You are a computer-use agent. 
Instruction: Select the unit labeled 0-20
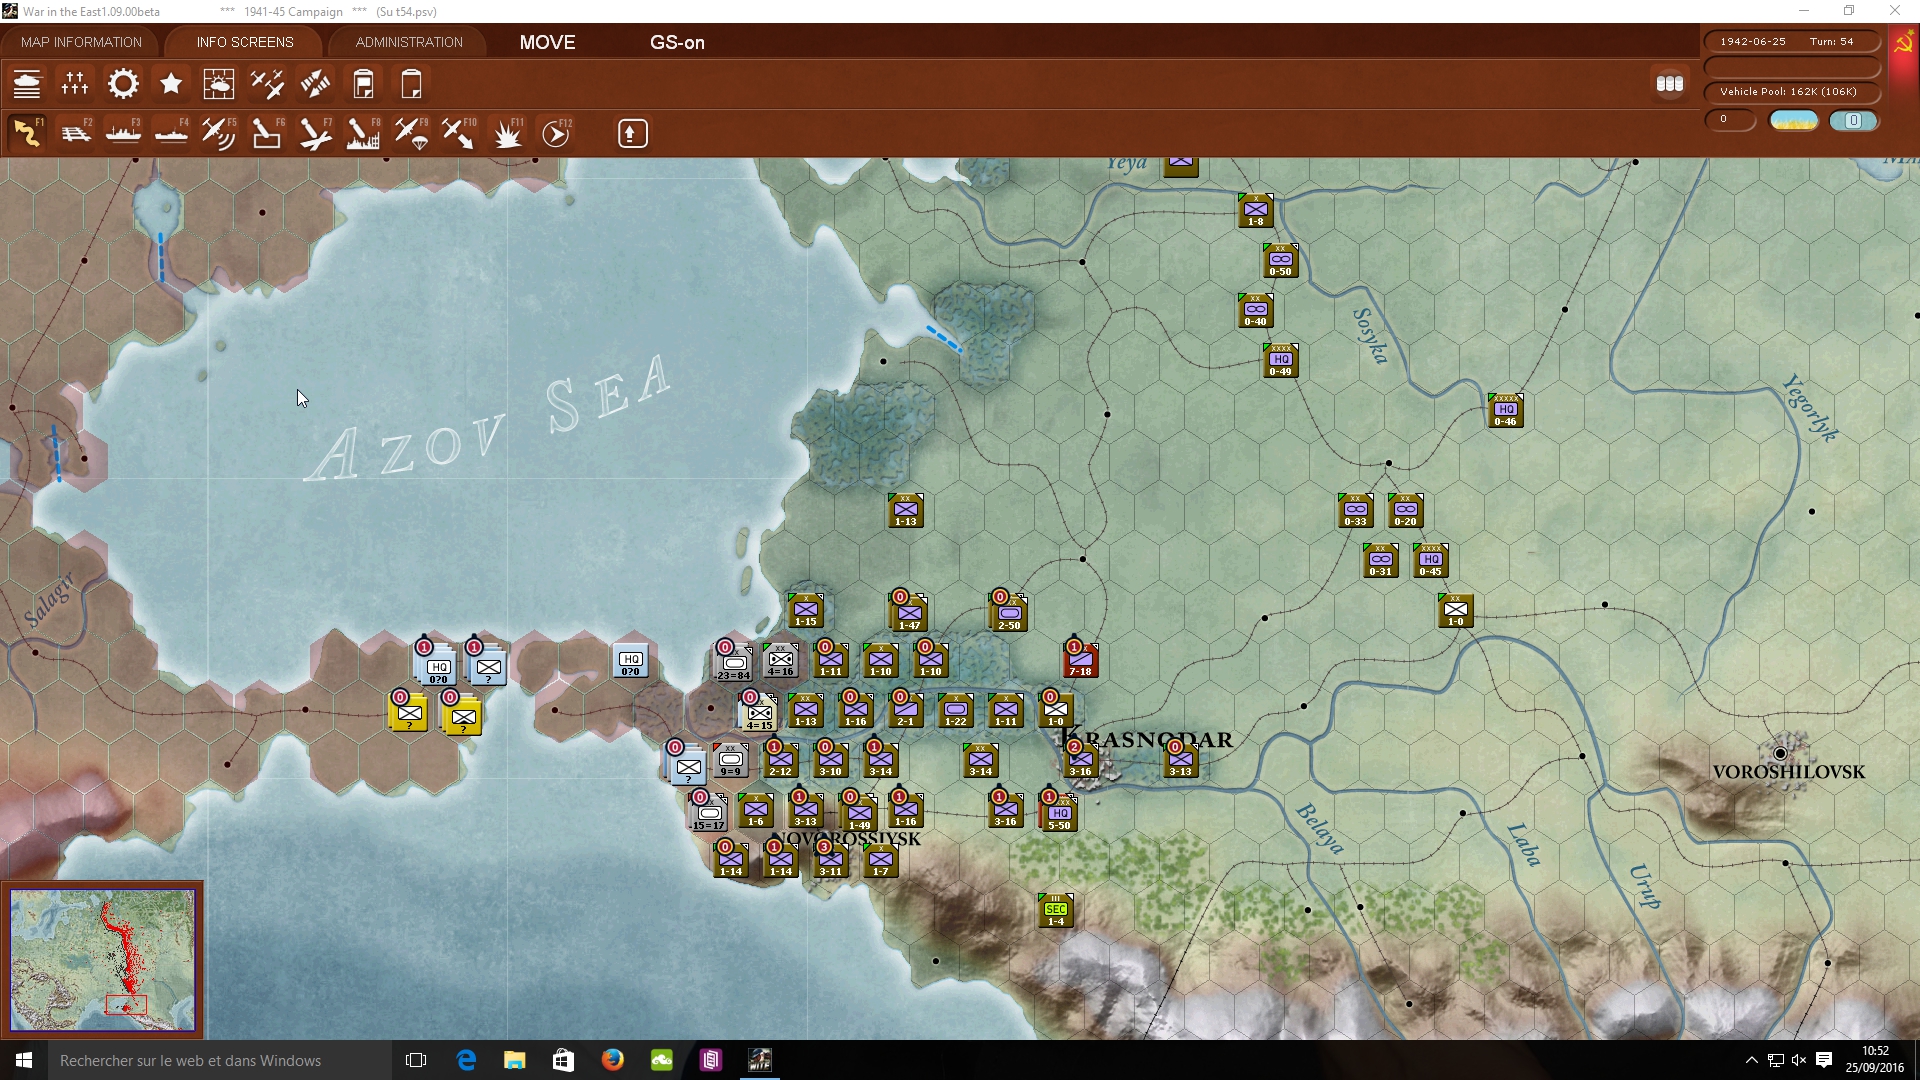click(x=1406, y=510)
